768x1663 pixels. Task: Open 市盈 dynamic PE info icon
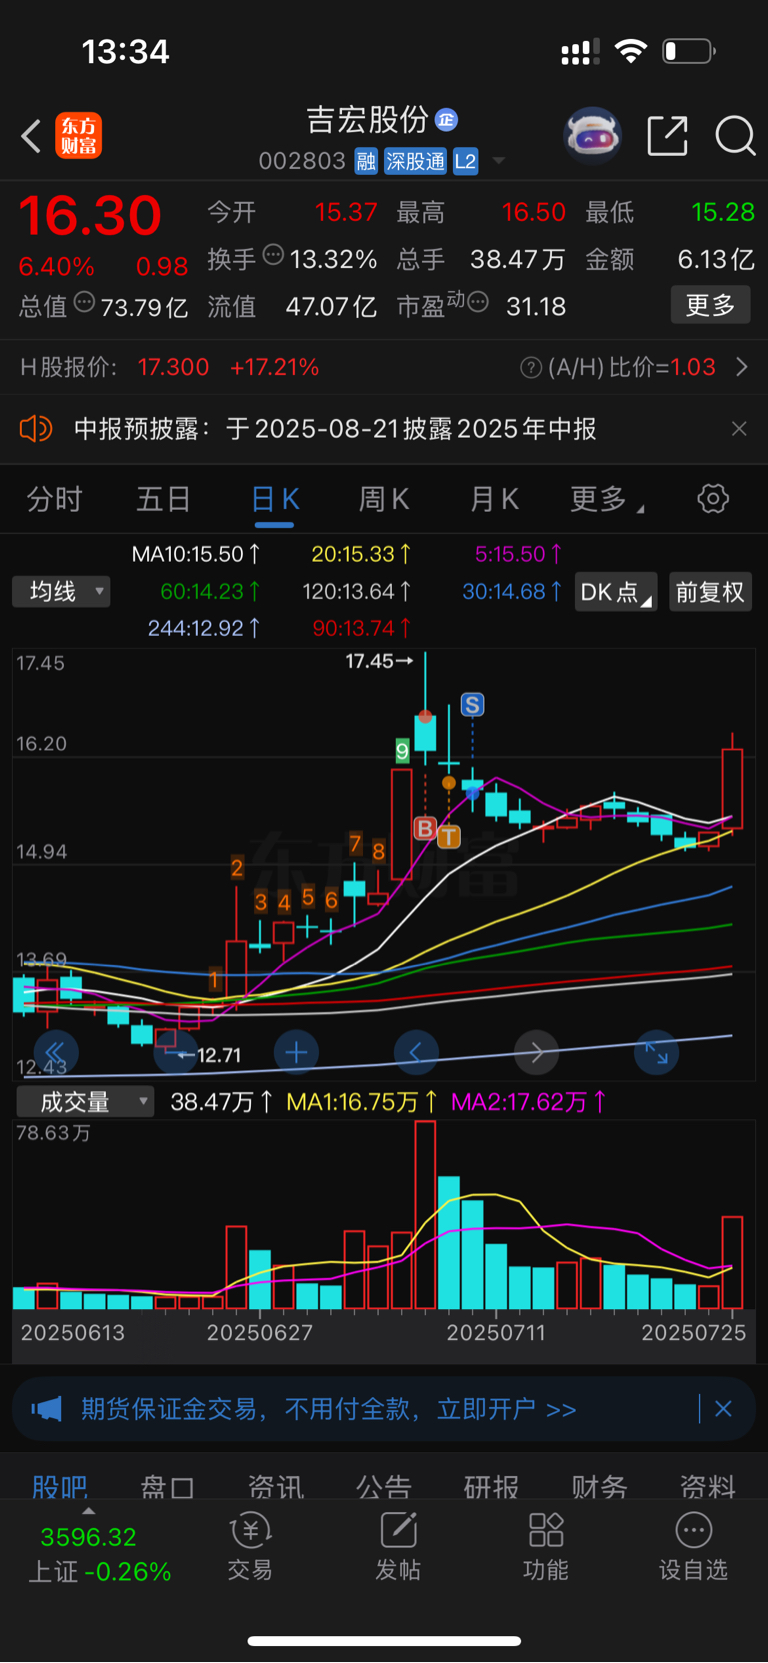[478, 301]
